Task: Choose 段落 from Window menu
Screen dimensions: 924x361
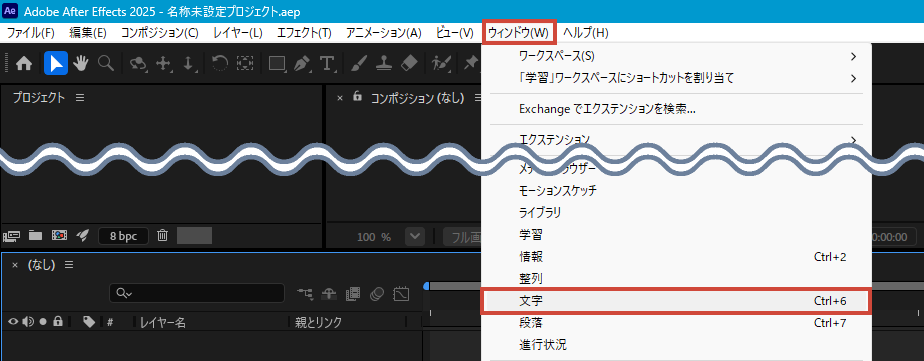Action: point(676,323)
